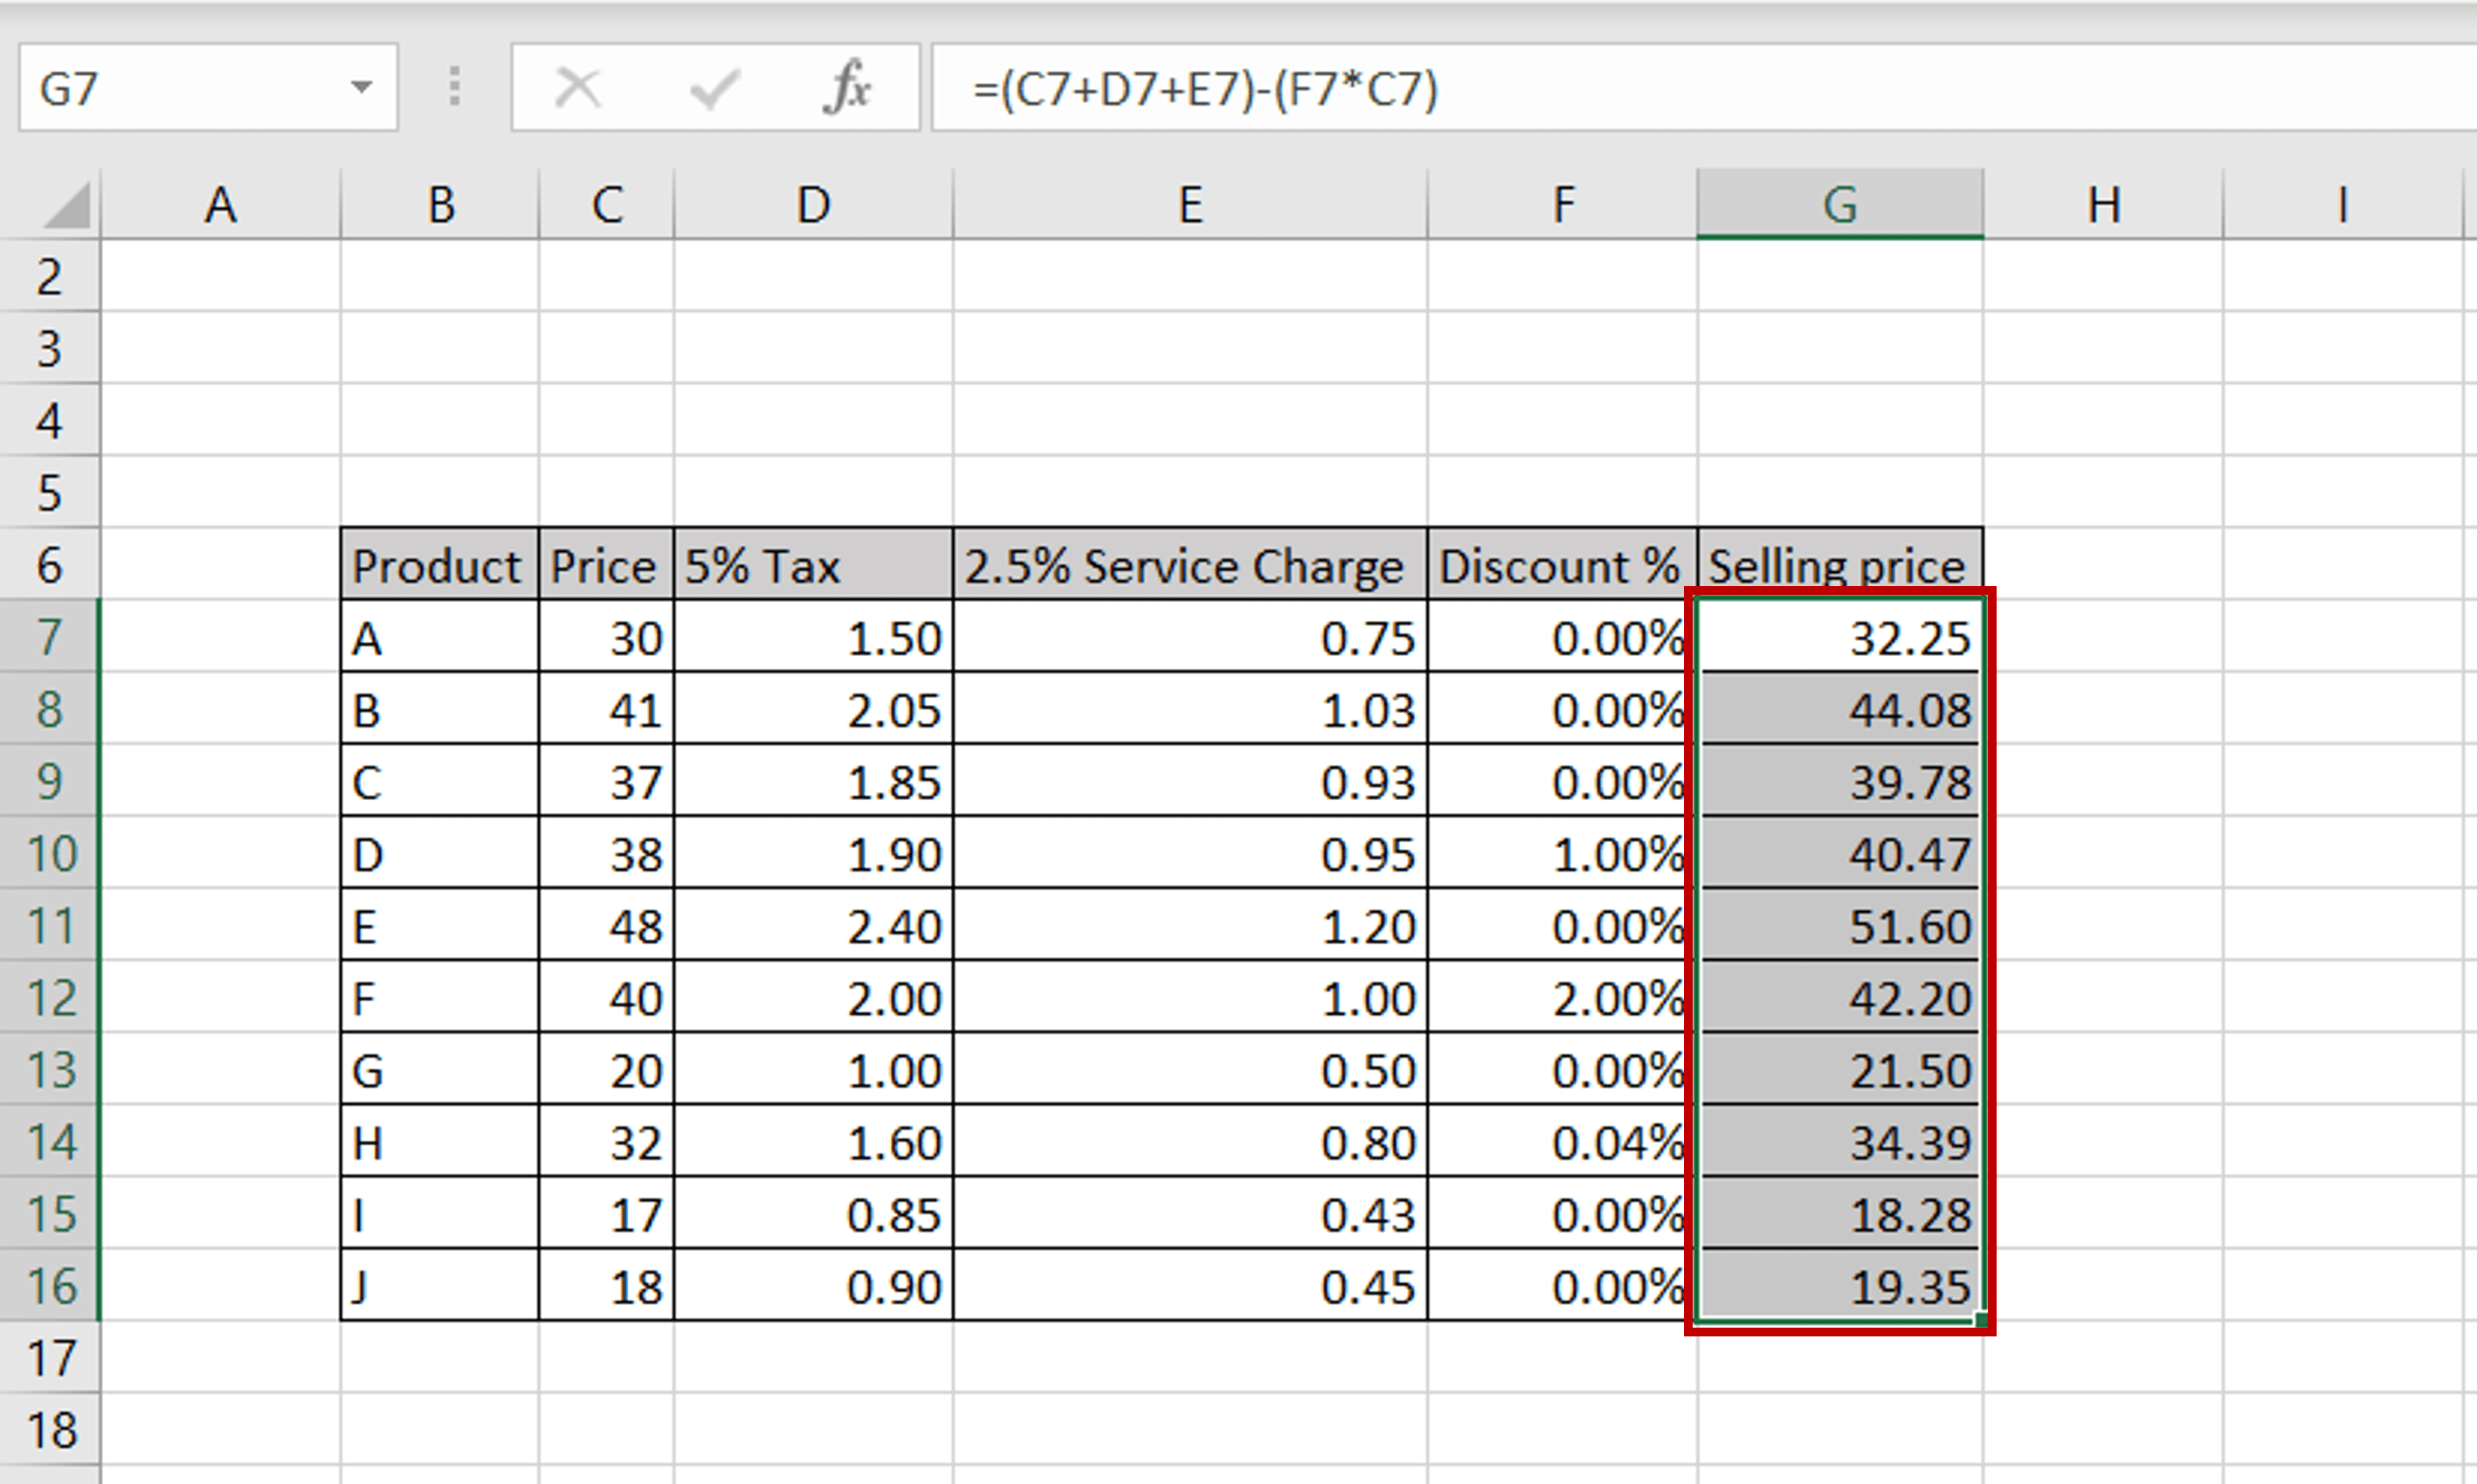
Task: Click the Selling price header cell
Action: coord(1838,565)
